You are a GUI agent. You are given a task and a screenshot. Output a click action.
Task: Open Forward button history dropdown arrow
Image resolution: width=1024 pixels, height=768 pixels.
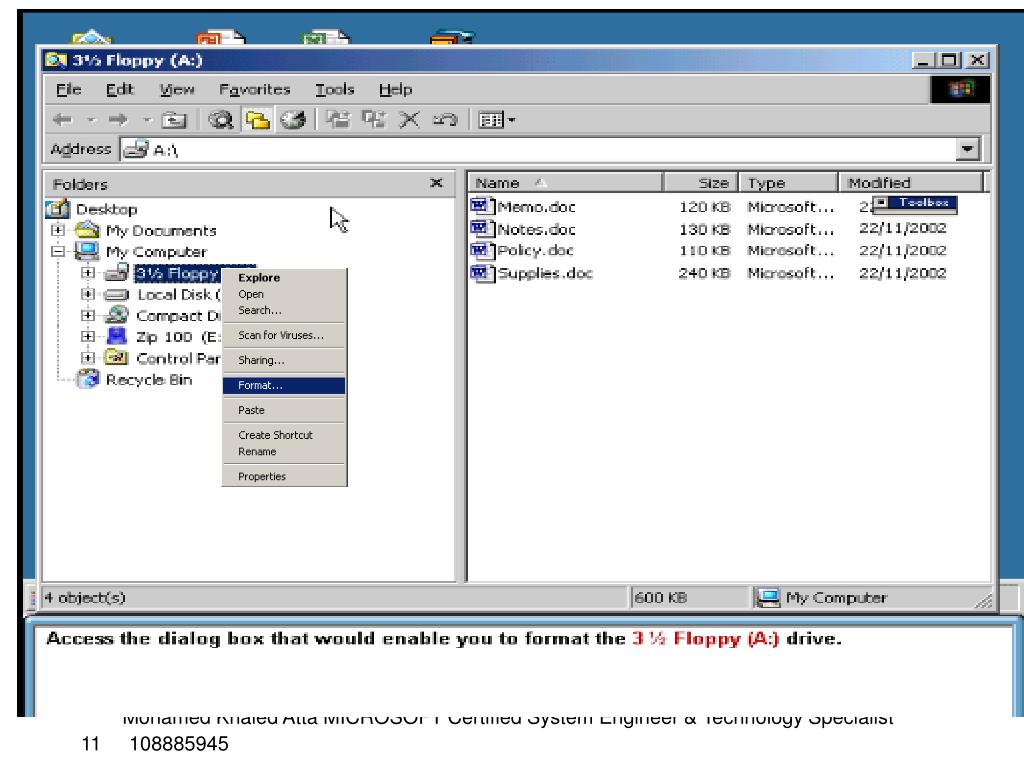pyautogui.click(x=147, y=120)
